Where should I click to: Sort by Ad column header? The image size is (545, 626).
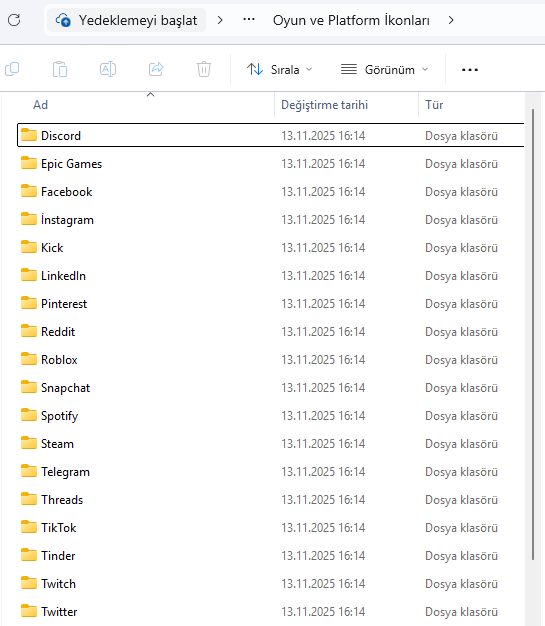coord(40,105)
